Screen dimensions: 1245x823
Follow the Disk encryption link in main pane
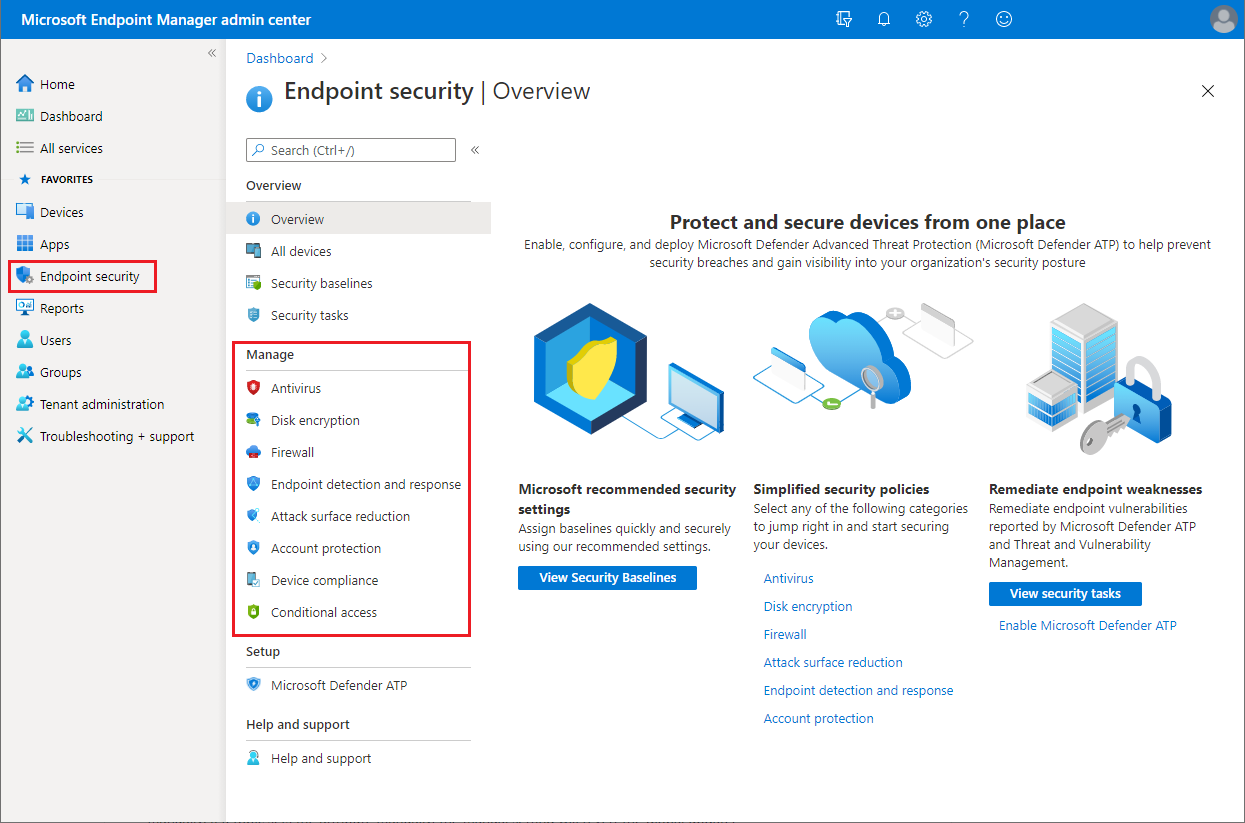coord(808,606)
